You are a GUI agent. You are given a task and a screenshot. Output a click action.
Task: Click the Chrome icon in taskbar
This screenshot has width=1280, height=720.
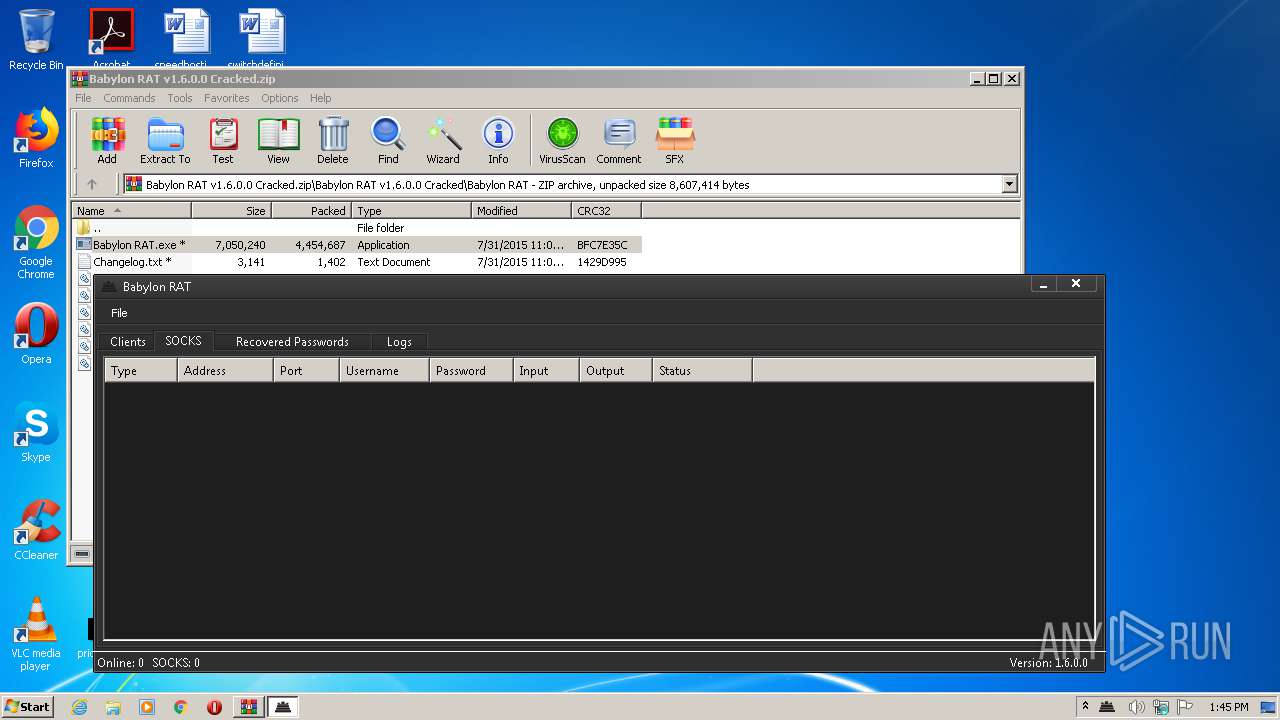click(x=180, y=707)
